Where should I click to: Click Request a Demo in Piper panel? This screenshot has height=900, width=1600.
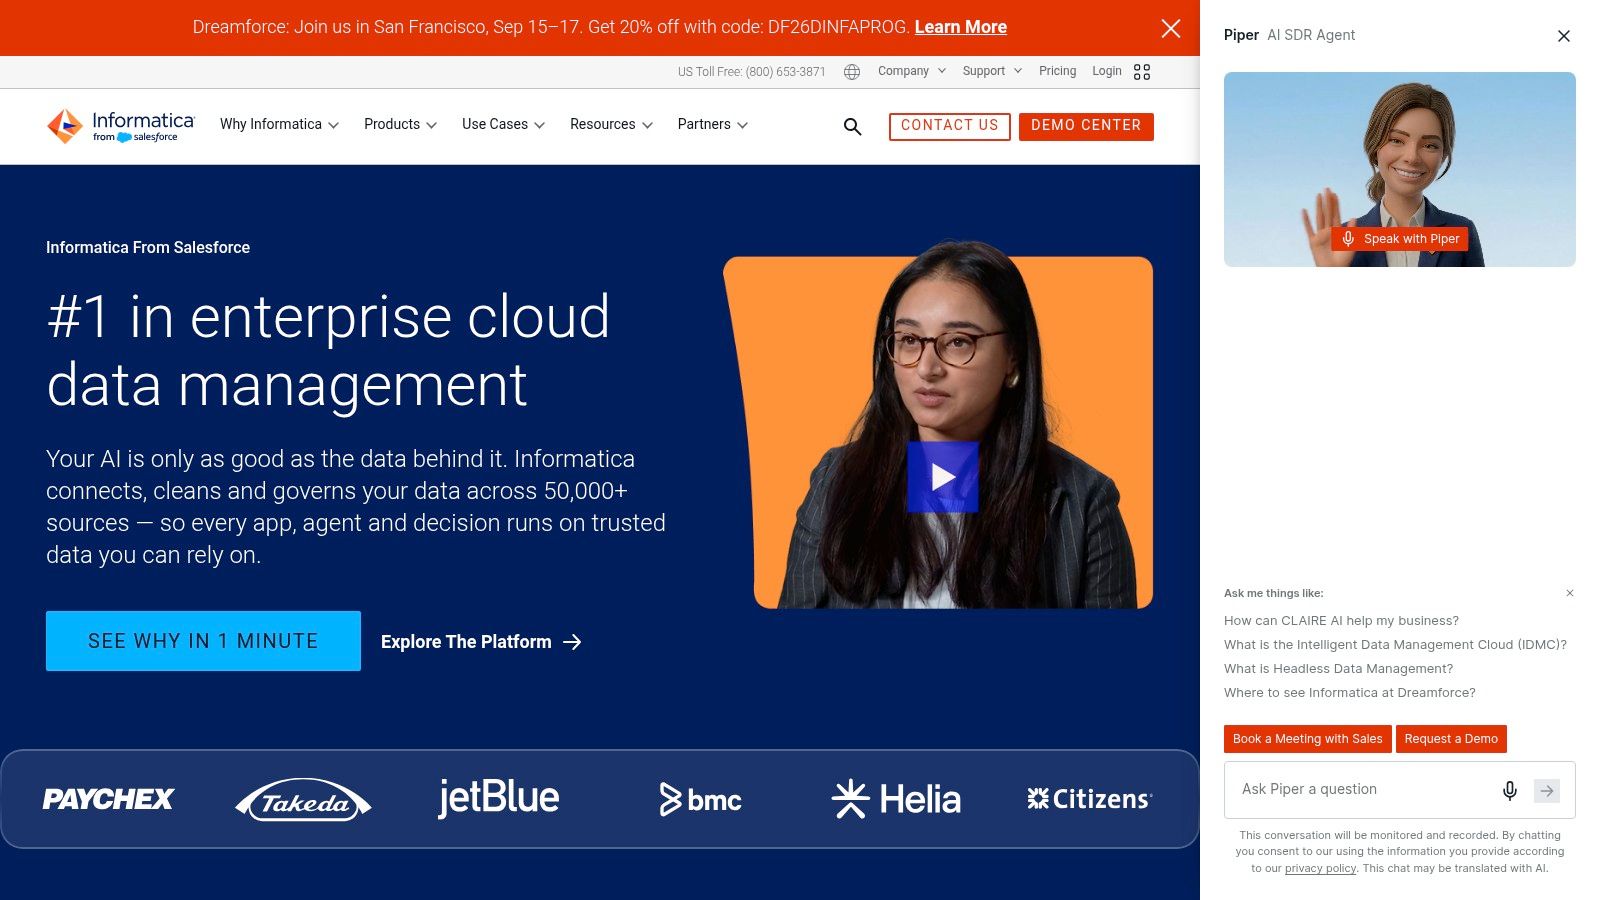pos(1451,739)
